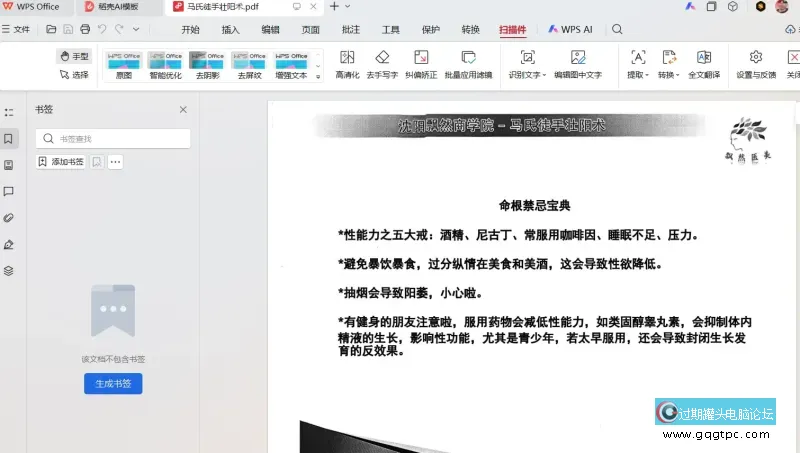Apply the 去屏纹 moire removal filter
800x453 pixels.
click(x=249, y=65)
